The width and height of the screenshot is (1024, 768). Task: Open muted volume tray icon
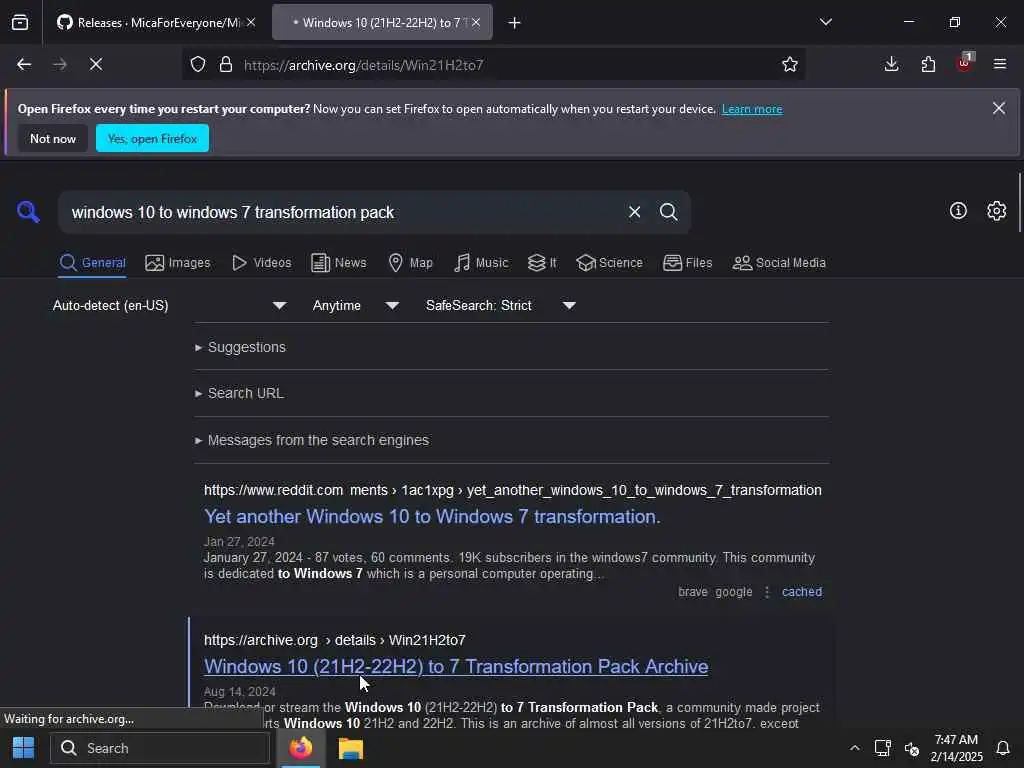(912, 748)
